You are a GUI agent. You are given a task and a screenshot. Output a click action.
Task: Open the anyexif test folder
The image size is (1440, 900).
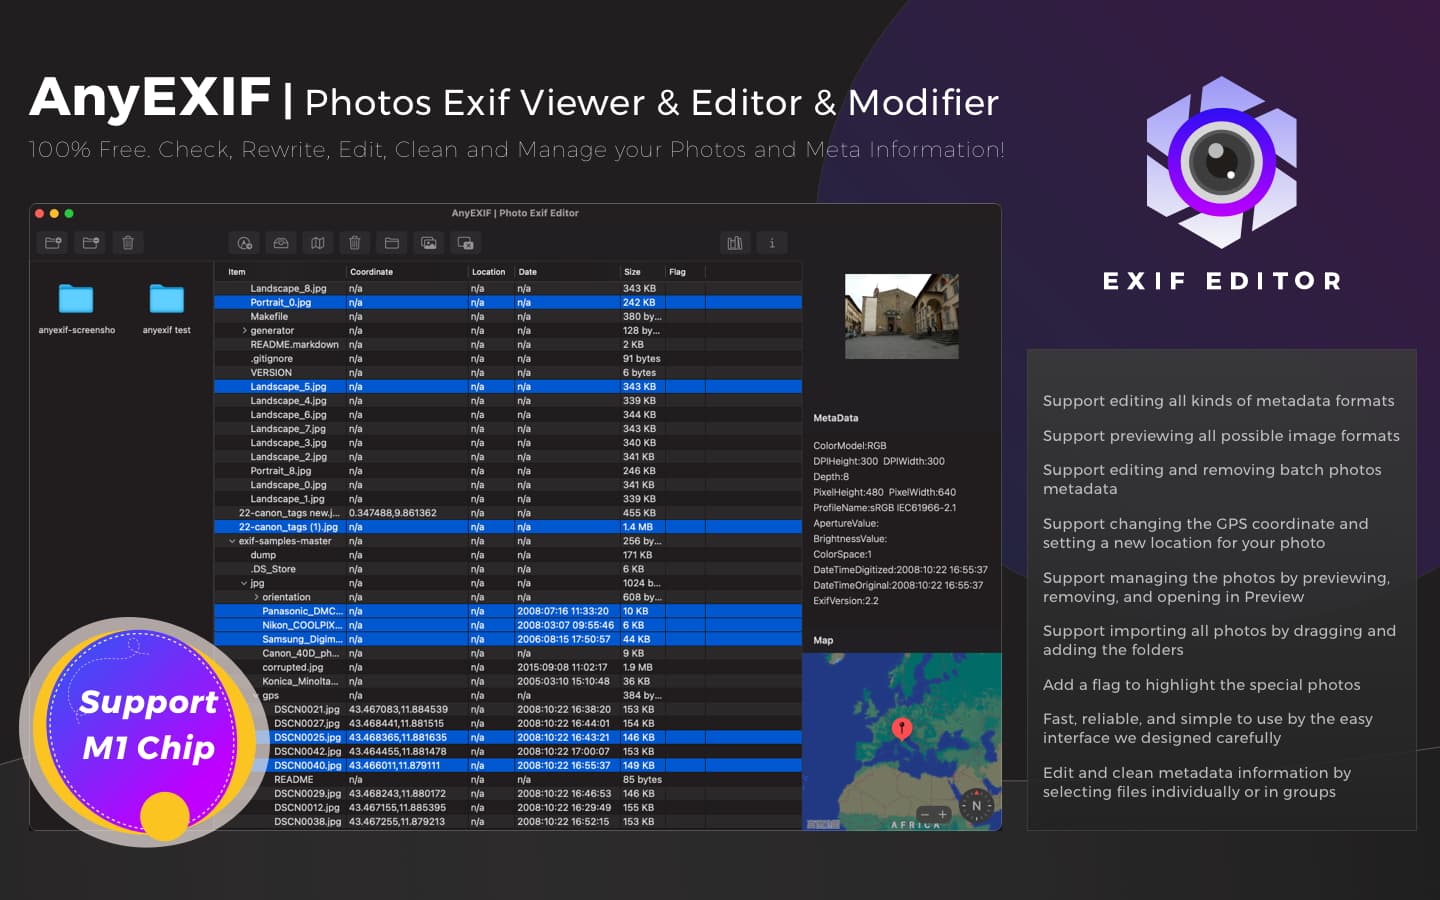click(x=166, y=300)
